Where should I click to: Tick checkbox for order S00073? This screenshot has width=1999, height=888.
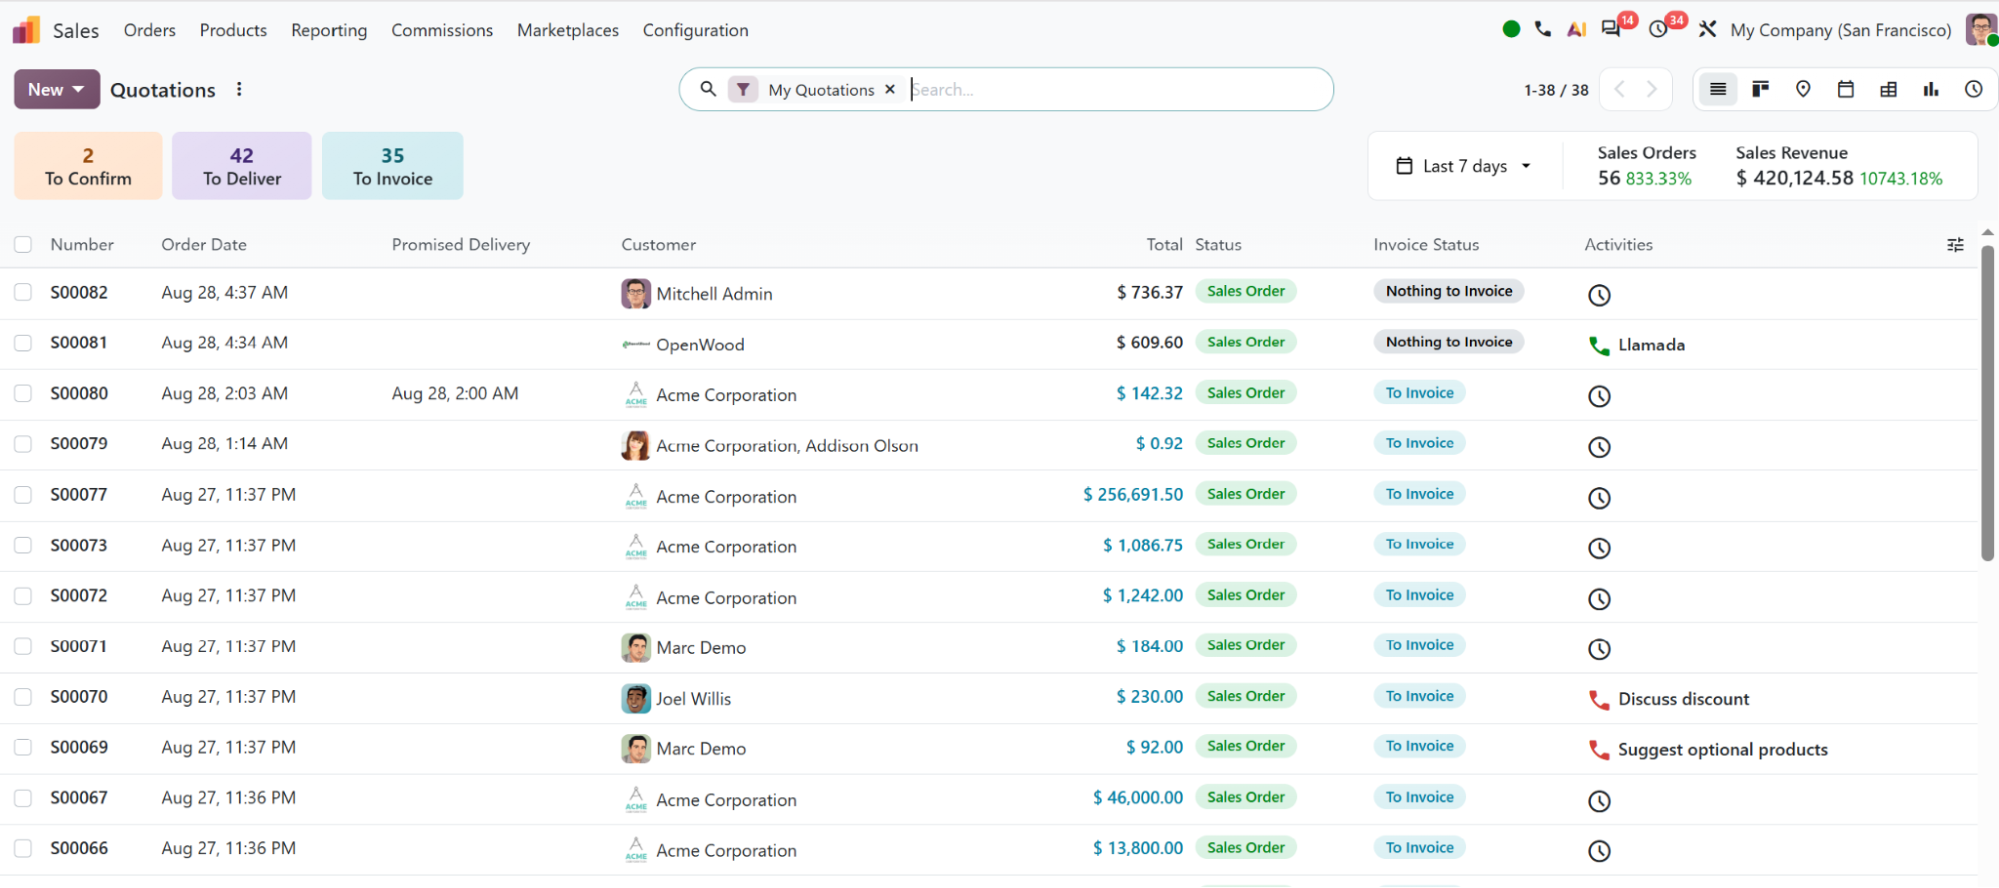pos(23,545)
